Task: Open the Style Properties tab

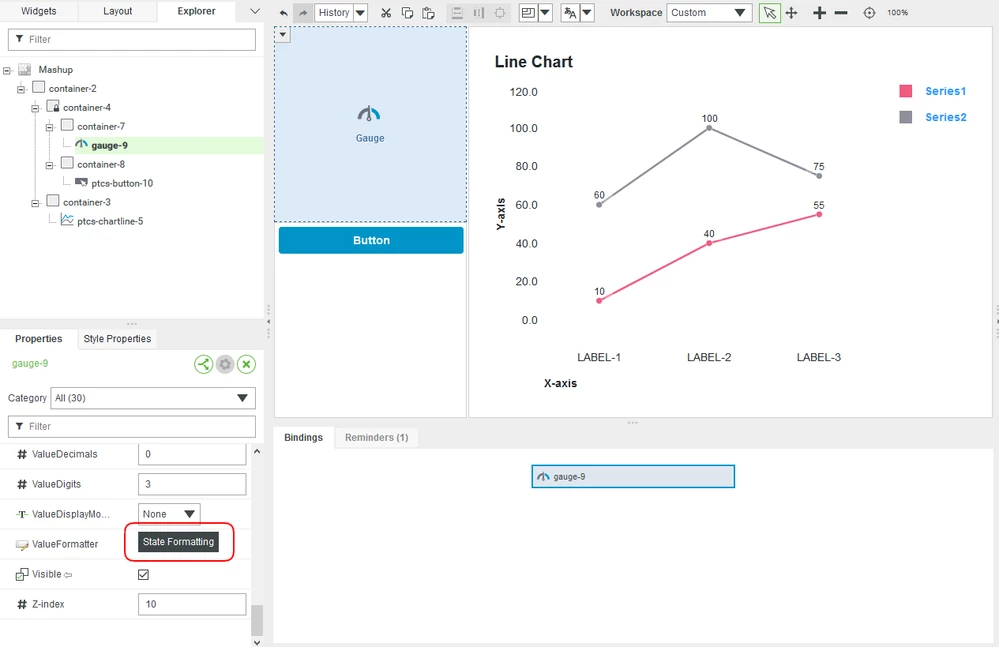Action: [117, 339]
